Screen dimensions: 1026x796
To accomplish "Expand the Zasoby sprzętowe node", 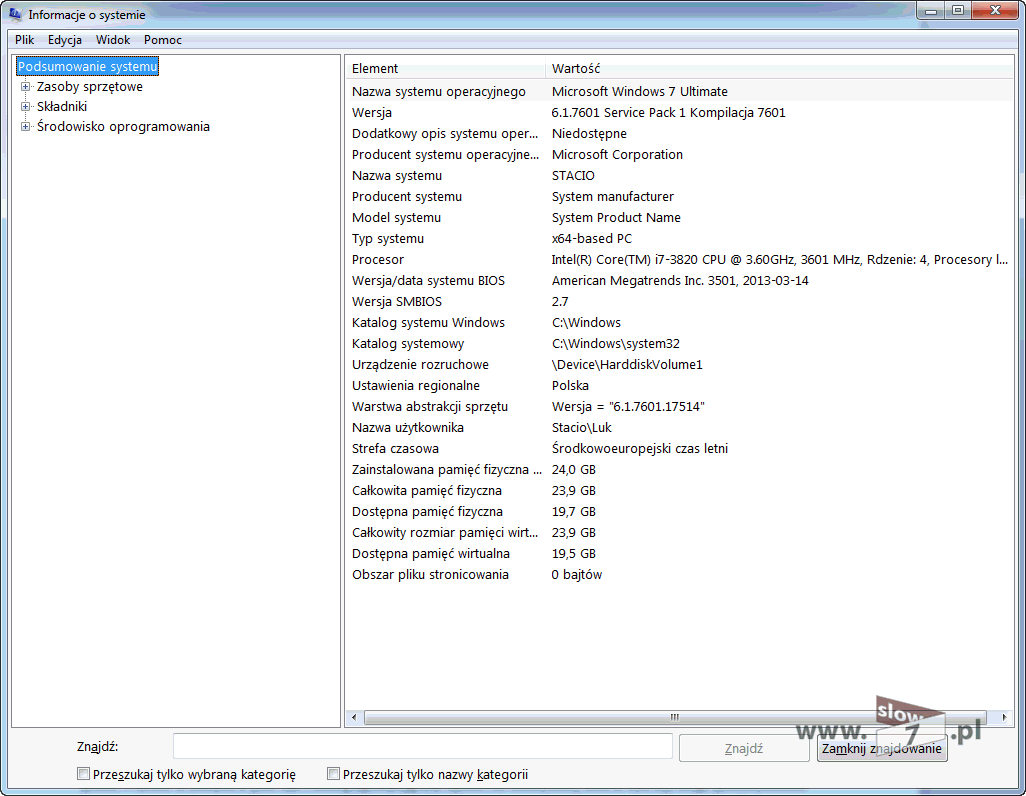I will (x=26, y=86).
